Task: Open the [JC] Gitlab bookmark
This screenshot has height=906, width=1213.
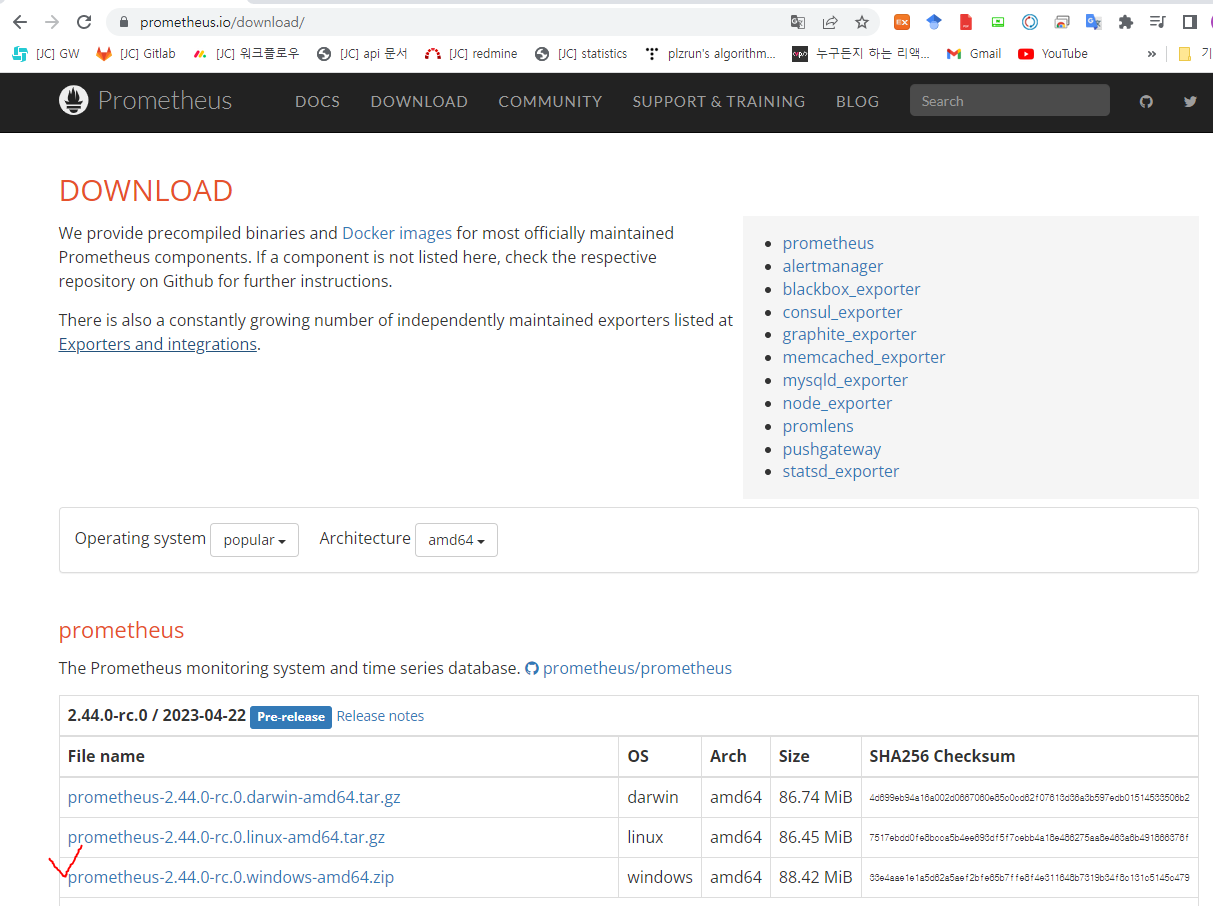Action: [136, 54]
